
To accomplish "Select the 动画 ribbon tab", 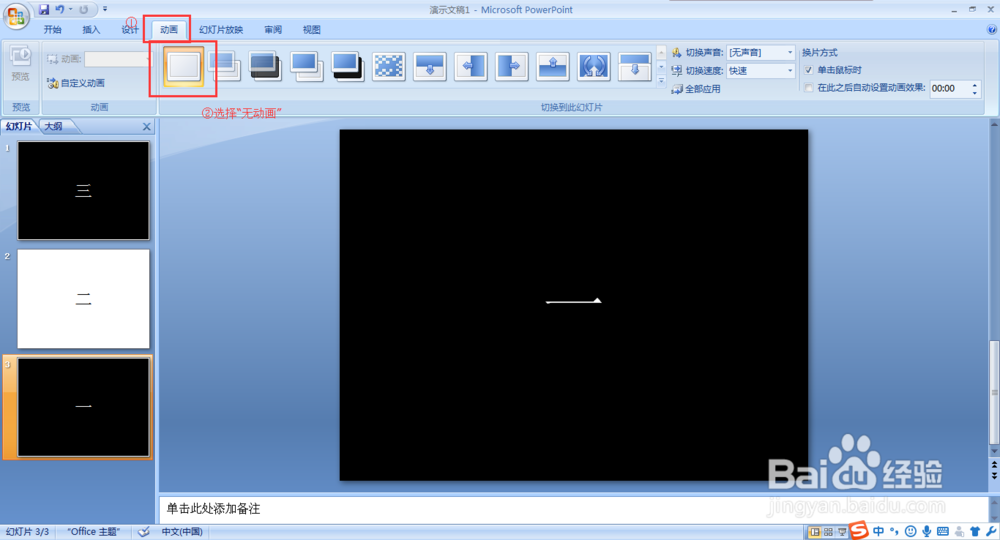I will coord(169,29).
